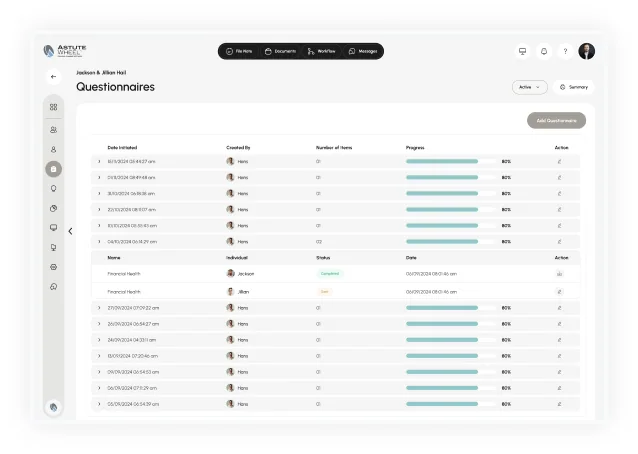The height and width of the screenshot is (454, 638).
Task: Open results chart icon for Jackson's Financial Health
Action: 559,274
